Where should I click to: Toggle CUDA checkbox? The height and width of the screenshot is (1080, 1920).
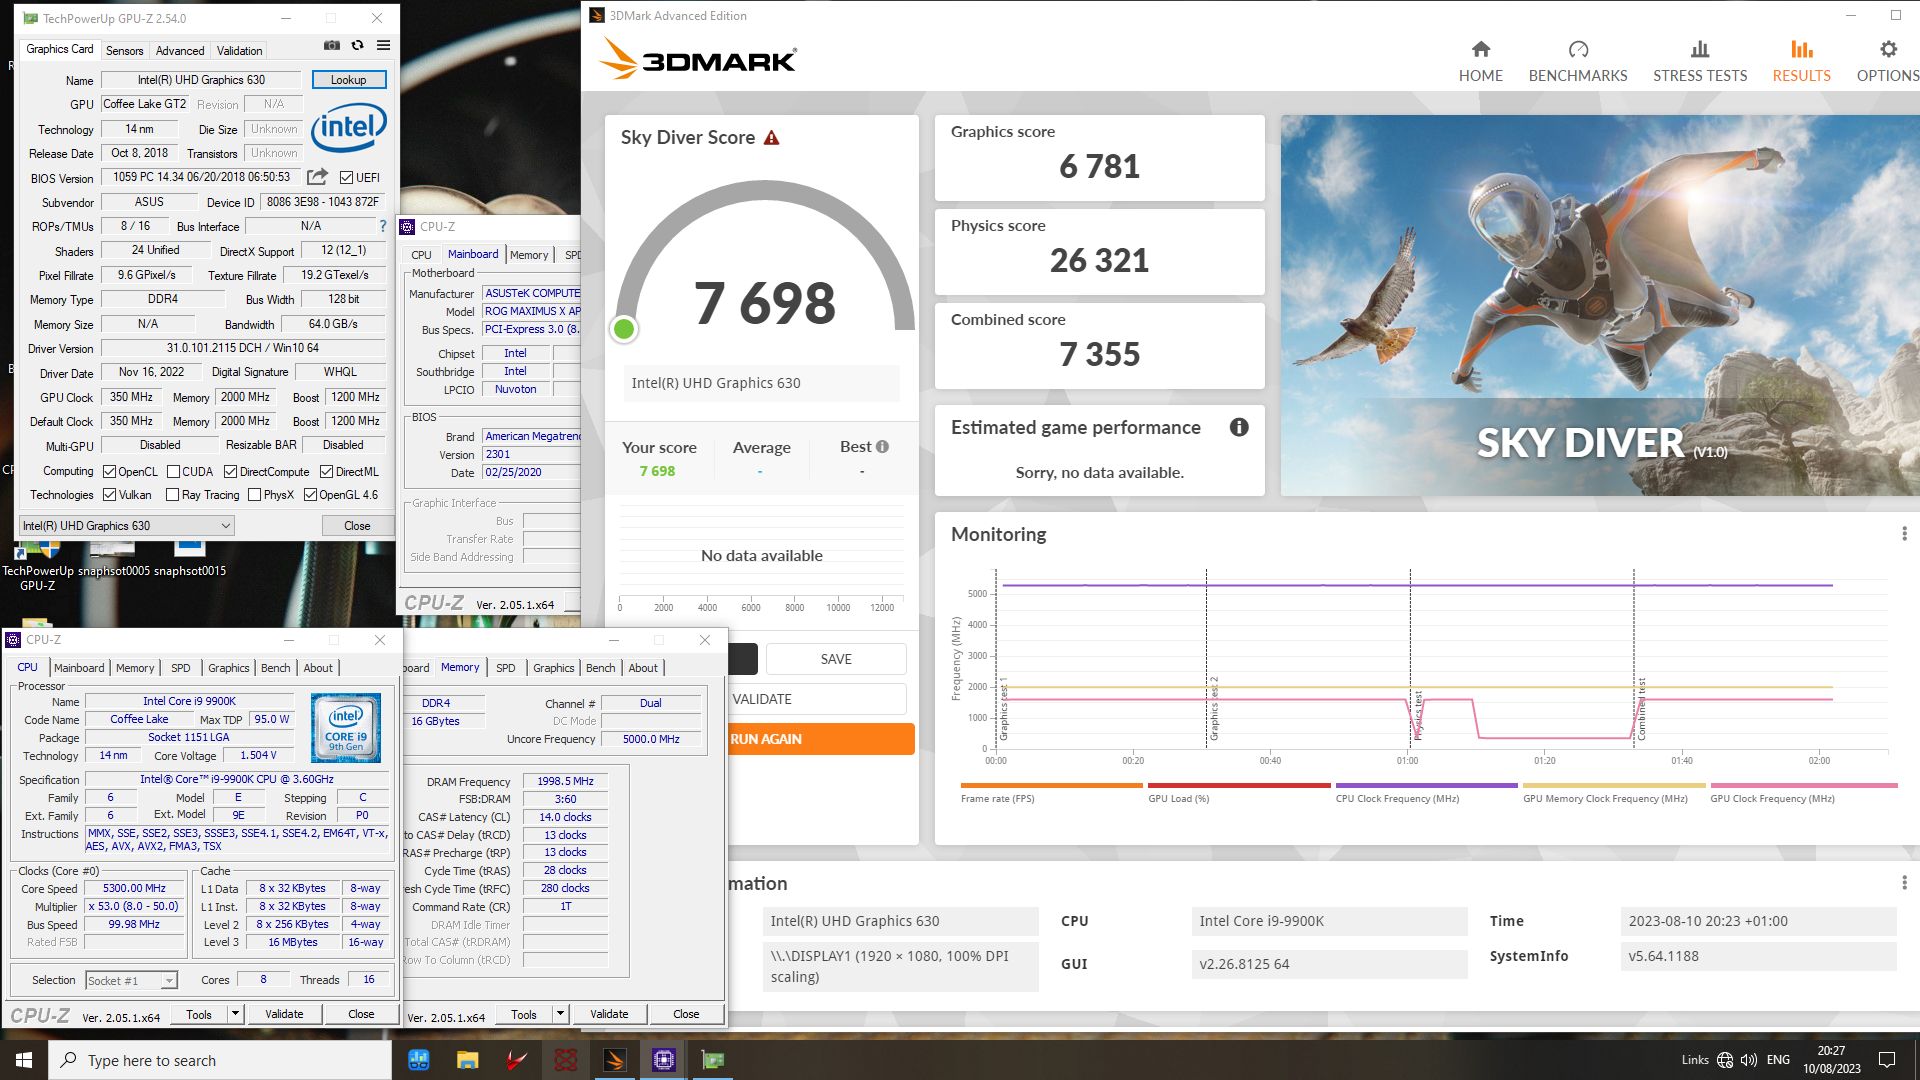point(173,472)
